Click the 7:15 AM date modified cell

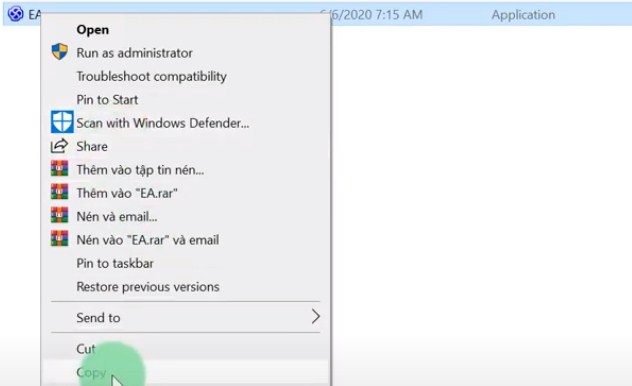click(372, 15)
